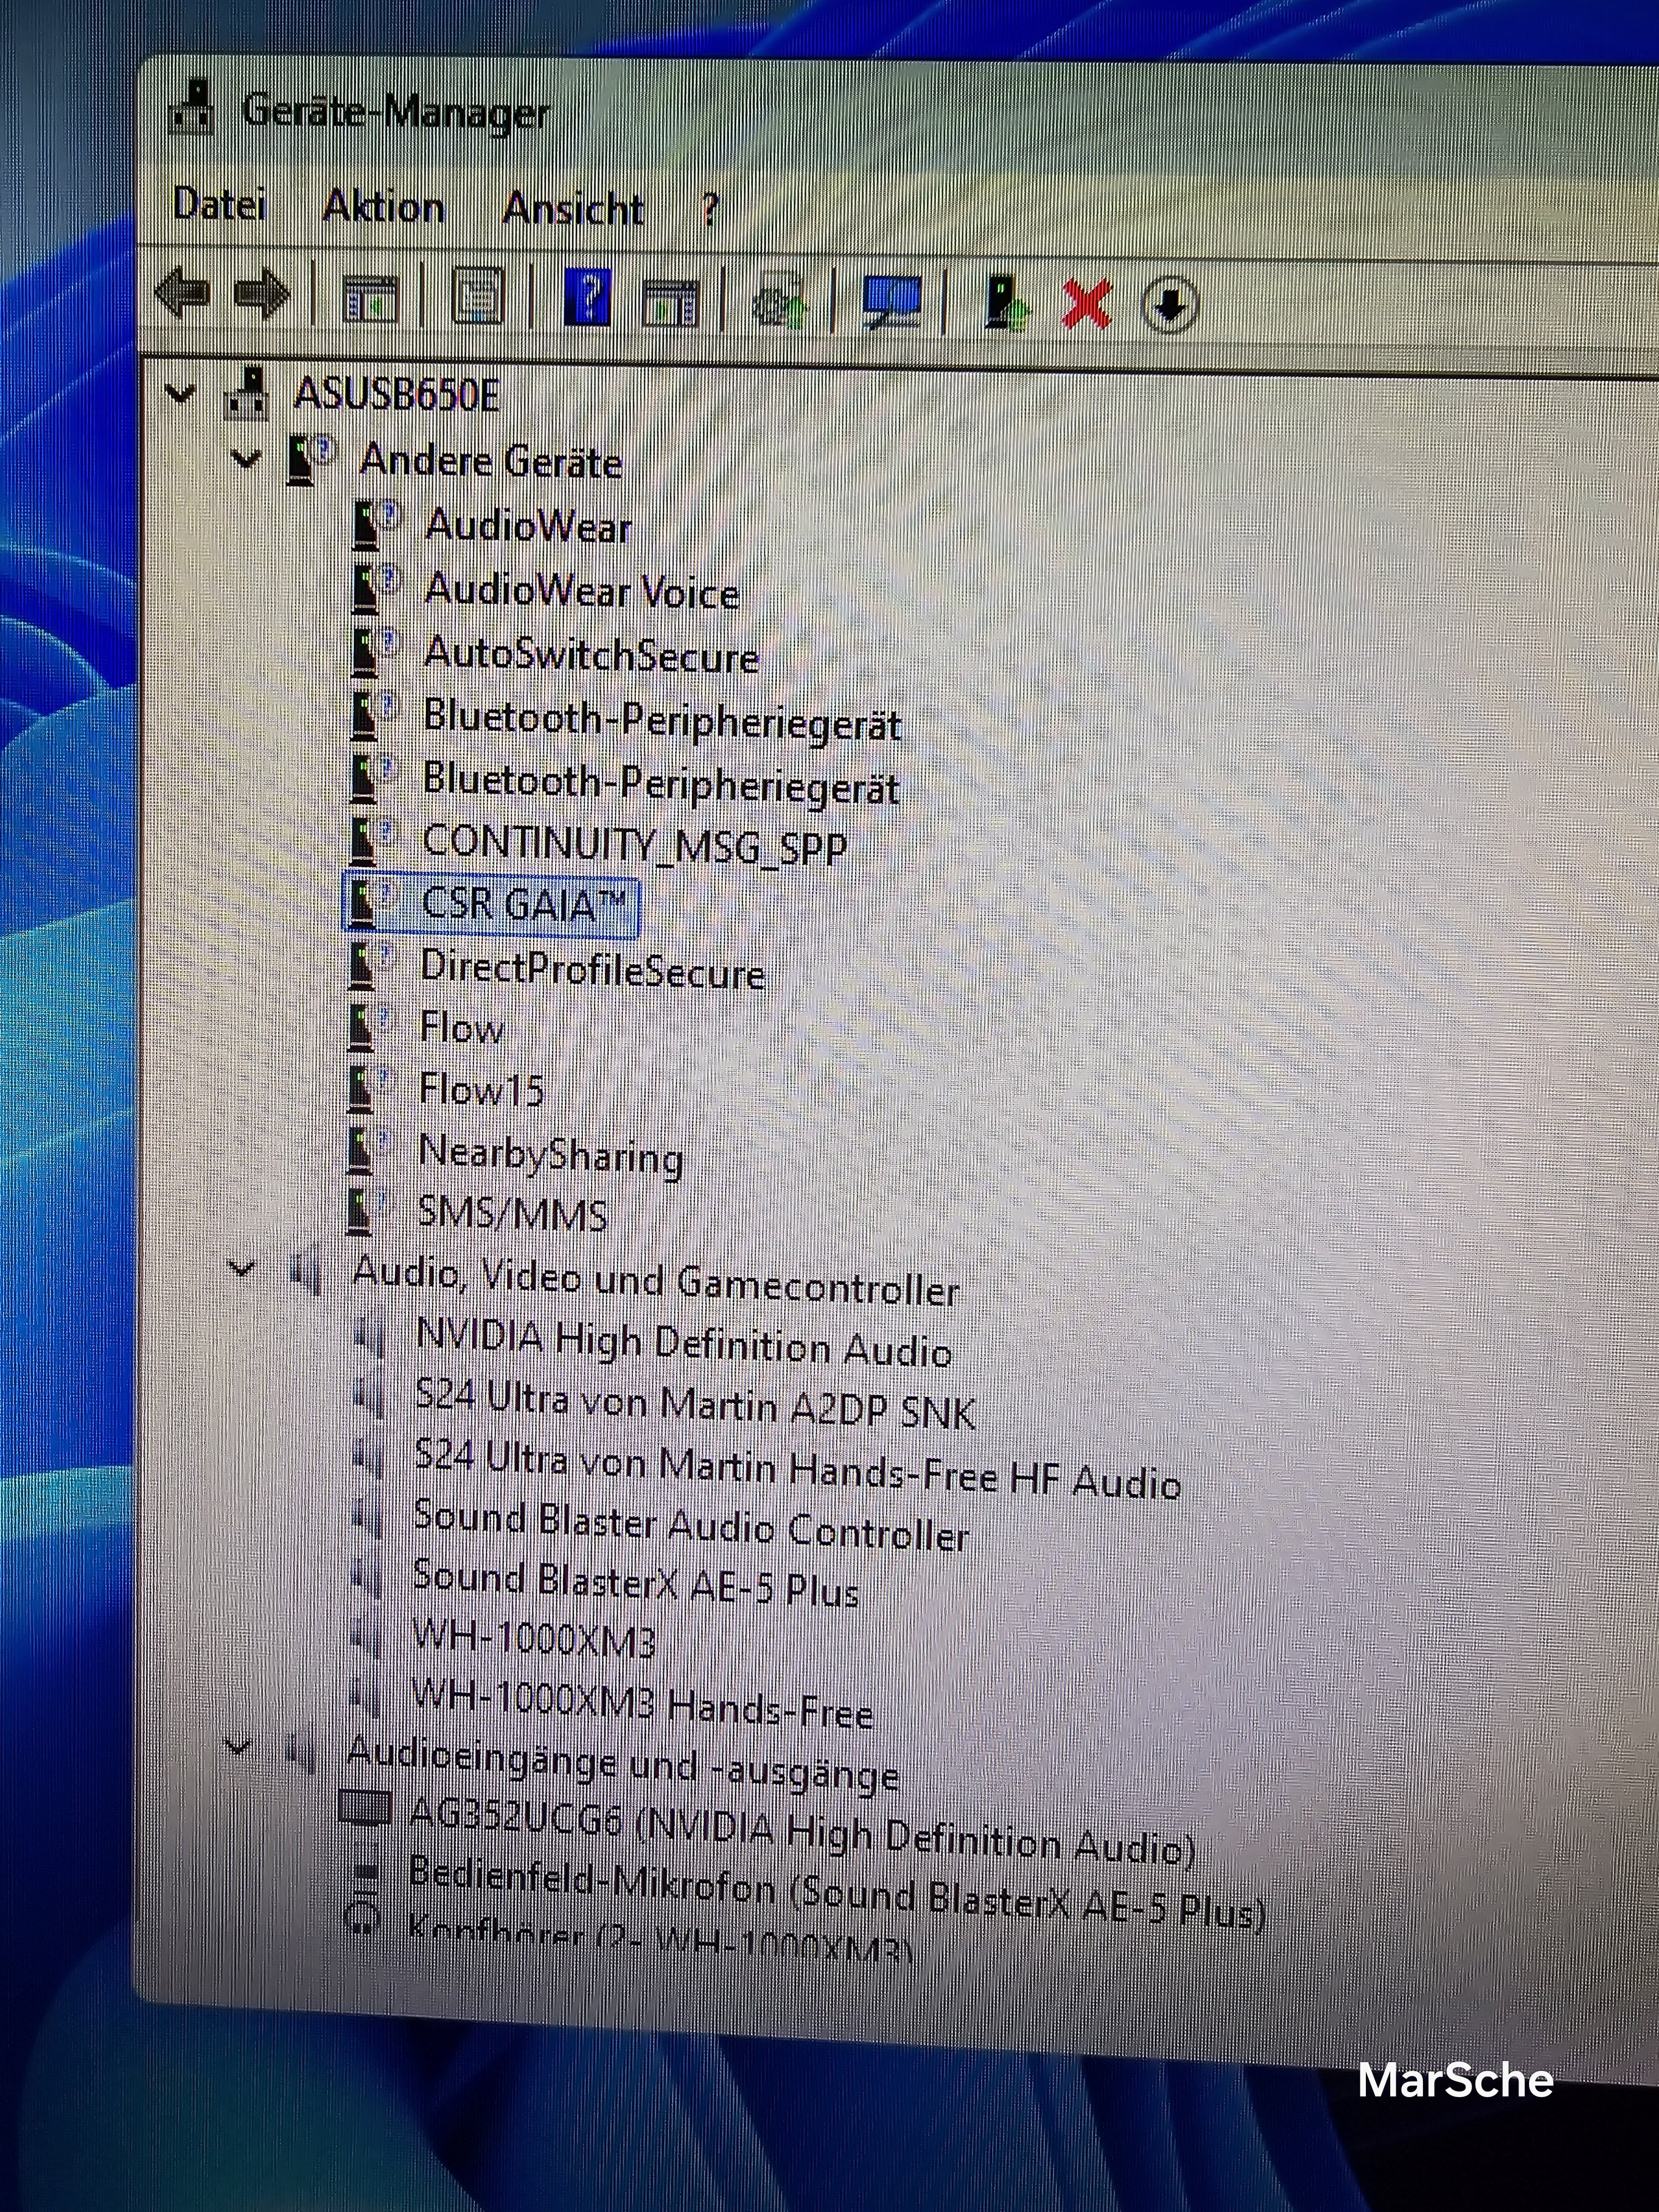Click the blue Help question-mark toolbar icon
This screenshot has width=1659, height=2212.
tap(588, 296)
